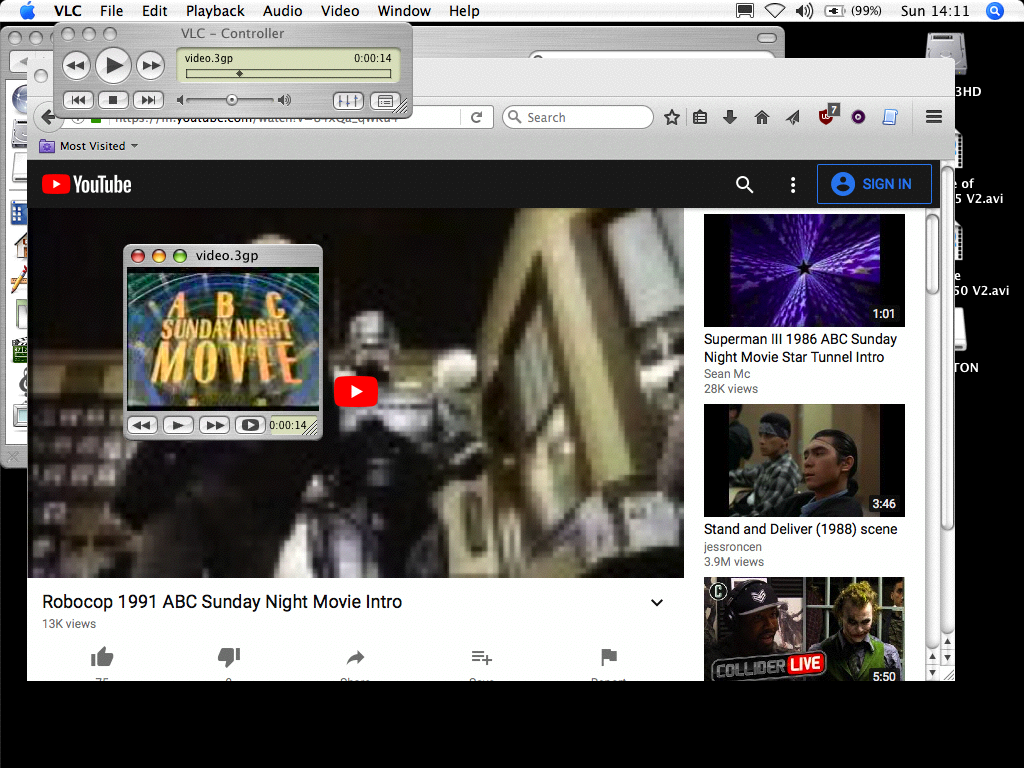This screenshot has width=1024, height=768.
Task: Dislike the video thumbs down
Action: [x=229, y=657]
